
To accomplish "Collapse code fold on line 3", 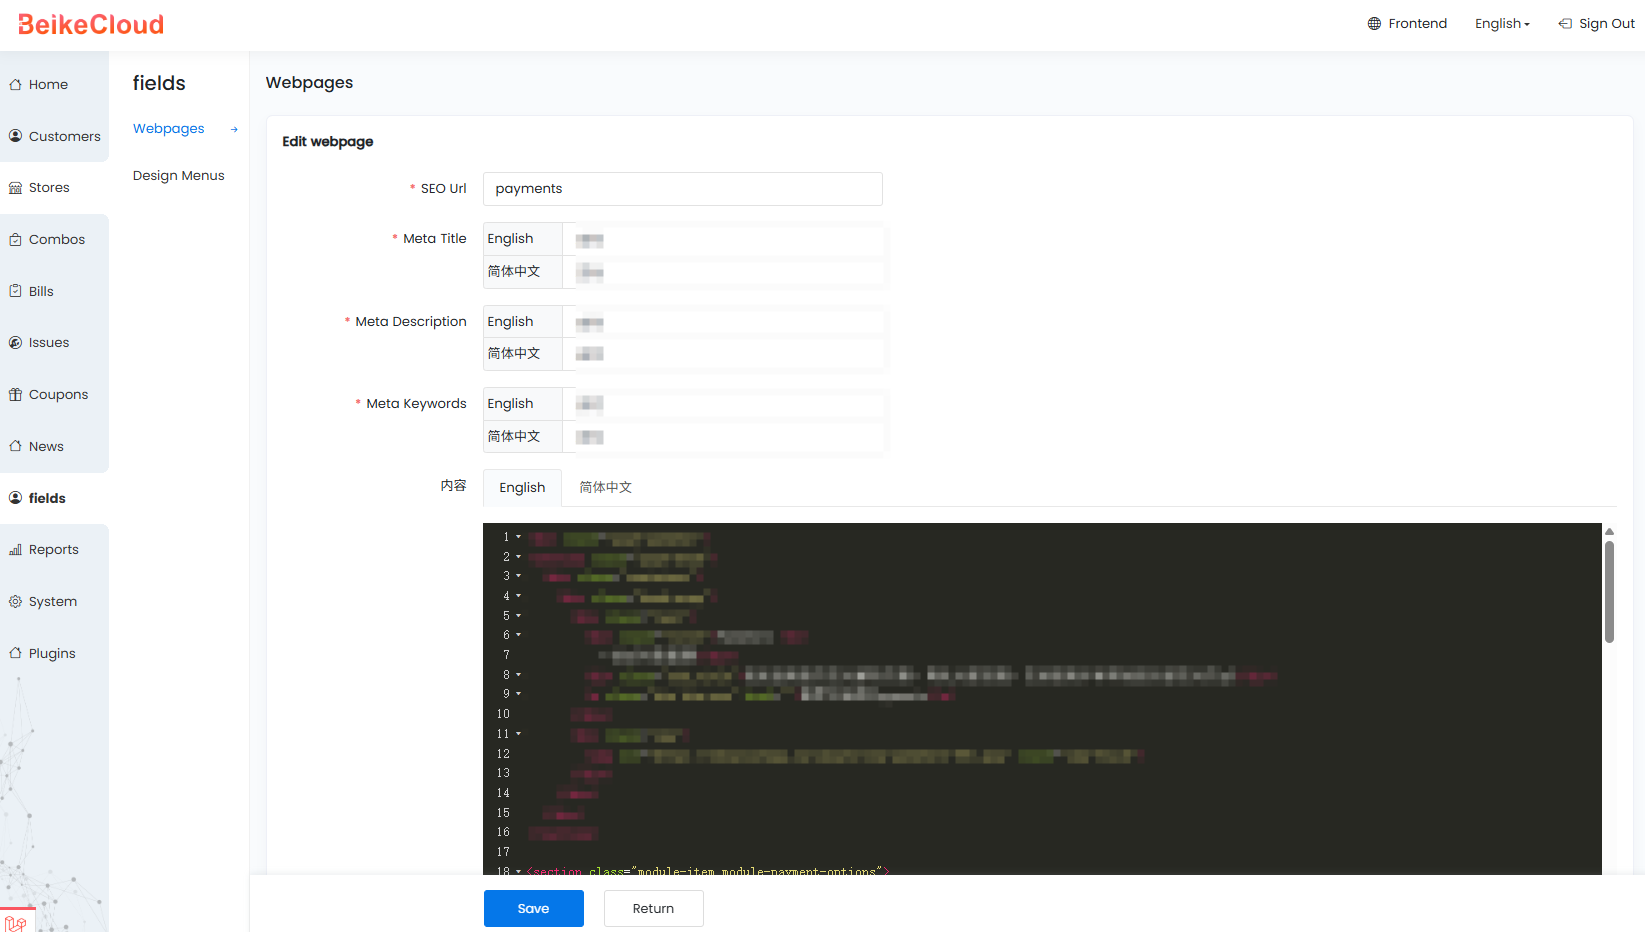I will 518,576.
